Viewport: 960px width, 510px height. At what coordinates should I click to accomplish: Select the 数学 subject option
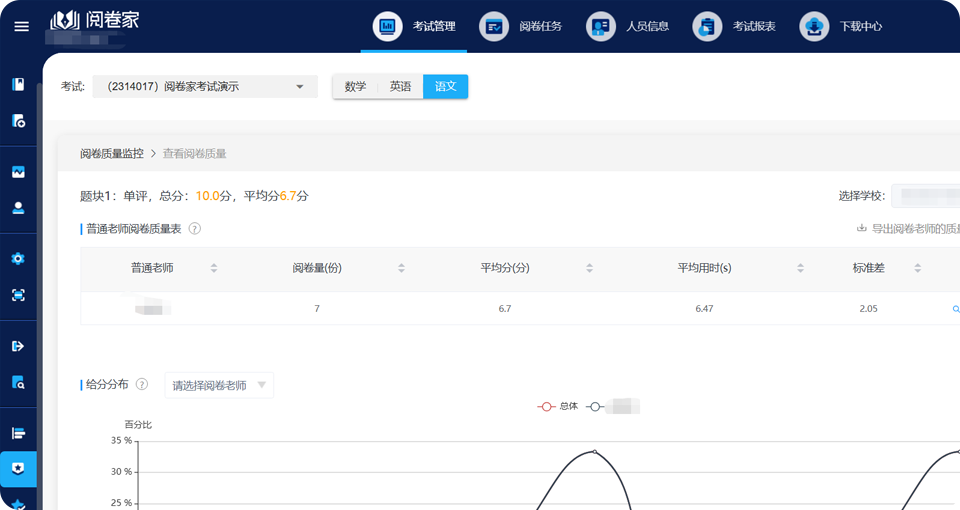click(355, 87)
